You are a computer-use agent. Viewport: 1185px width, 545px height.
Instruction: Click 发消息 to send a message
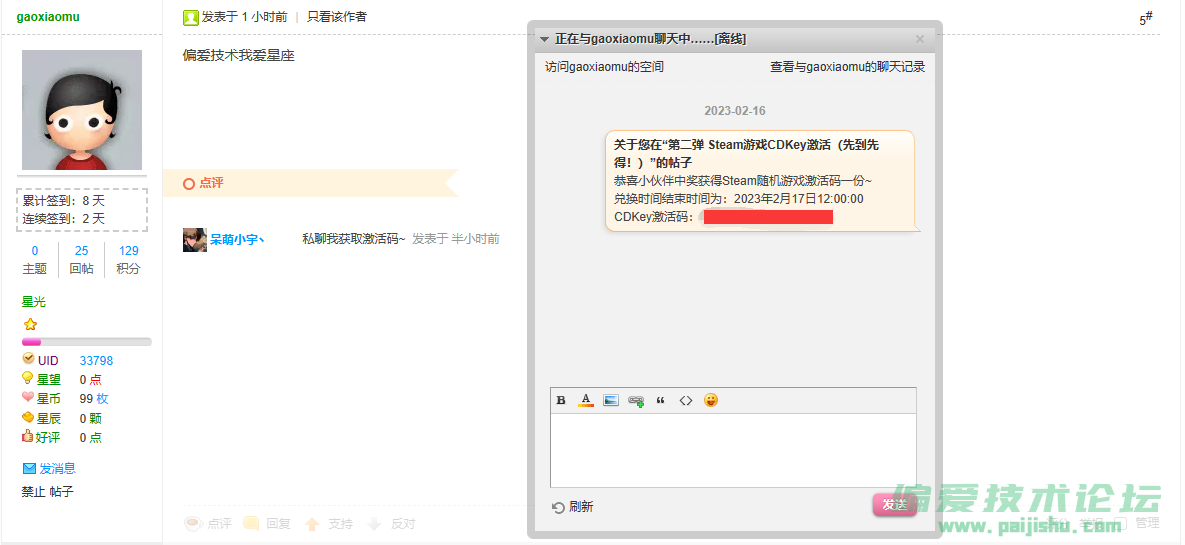[x=57, y=468]
